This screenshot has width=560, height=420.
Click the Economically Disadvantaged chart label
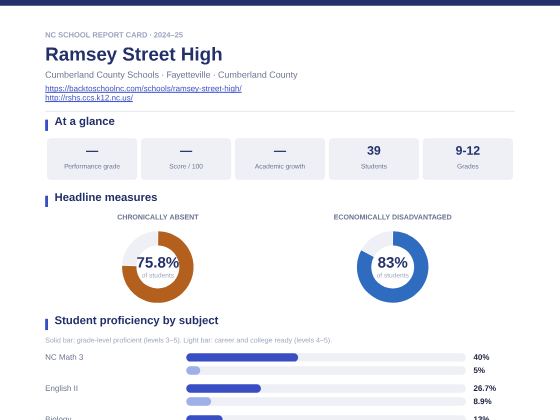pyautogui.click(x=392, y=217)
